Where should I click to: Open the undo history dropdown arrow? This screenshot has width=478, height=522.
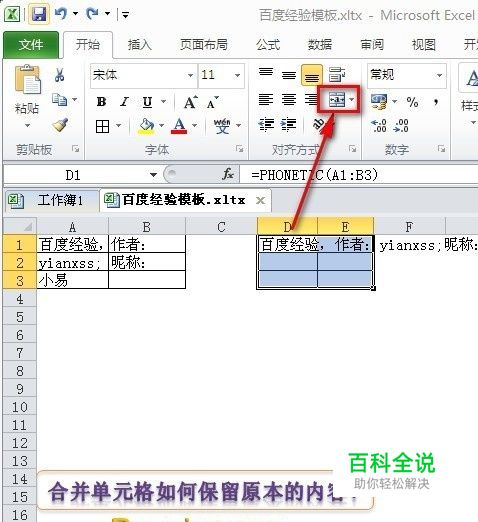click(x=76, y=14)
